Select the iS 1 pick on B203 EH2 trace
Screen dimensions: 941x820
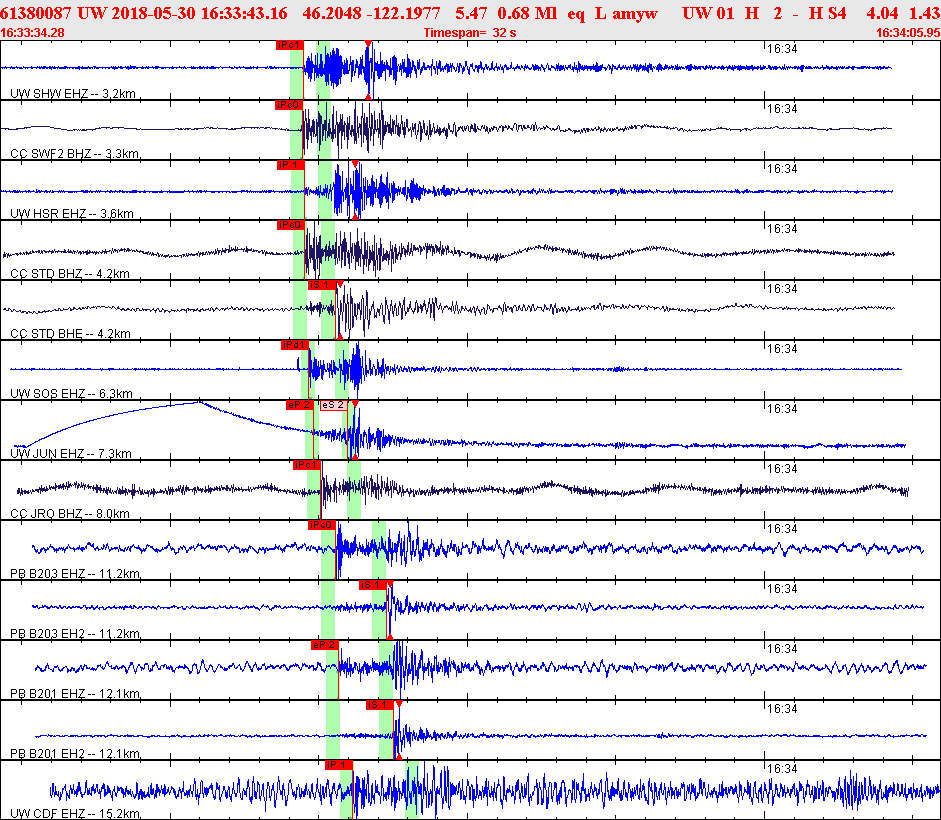pos(373,585)
